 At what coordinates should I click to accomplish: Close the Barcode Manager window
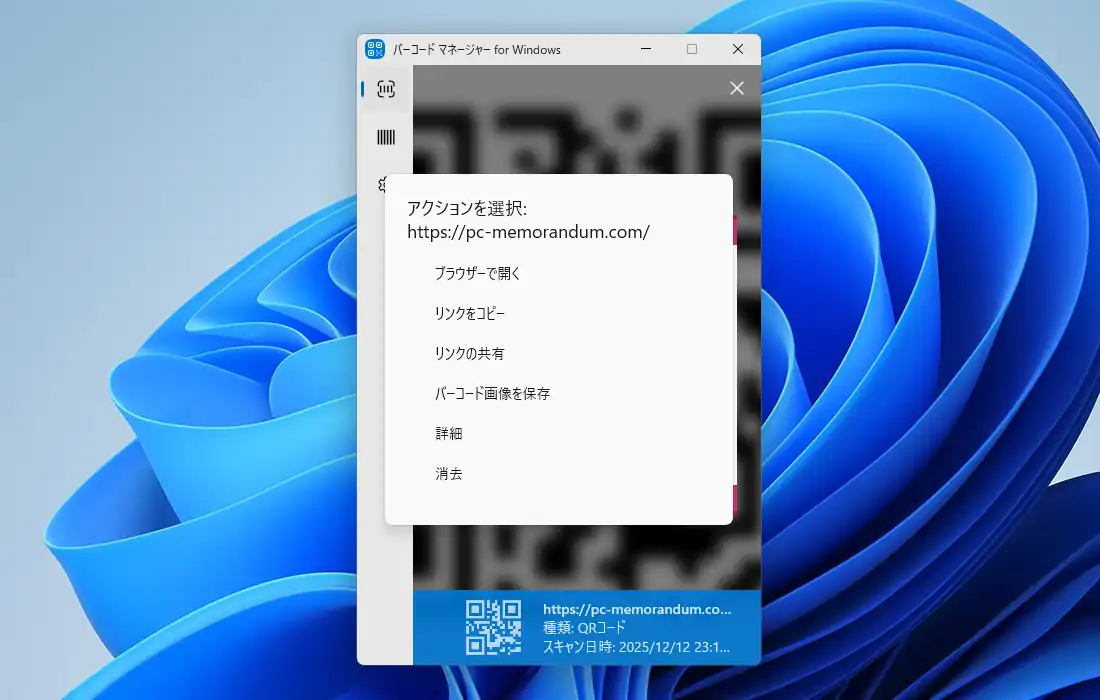point(738,49)
